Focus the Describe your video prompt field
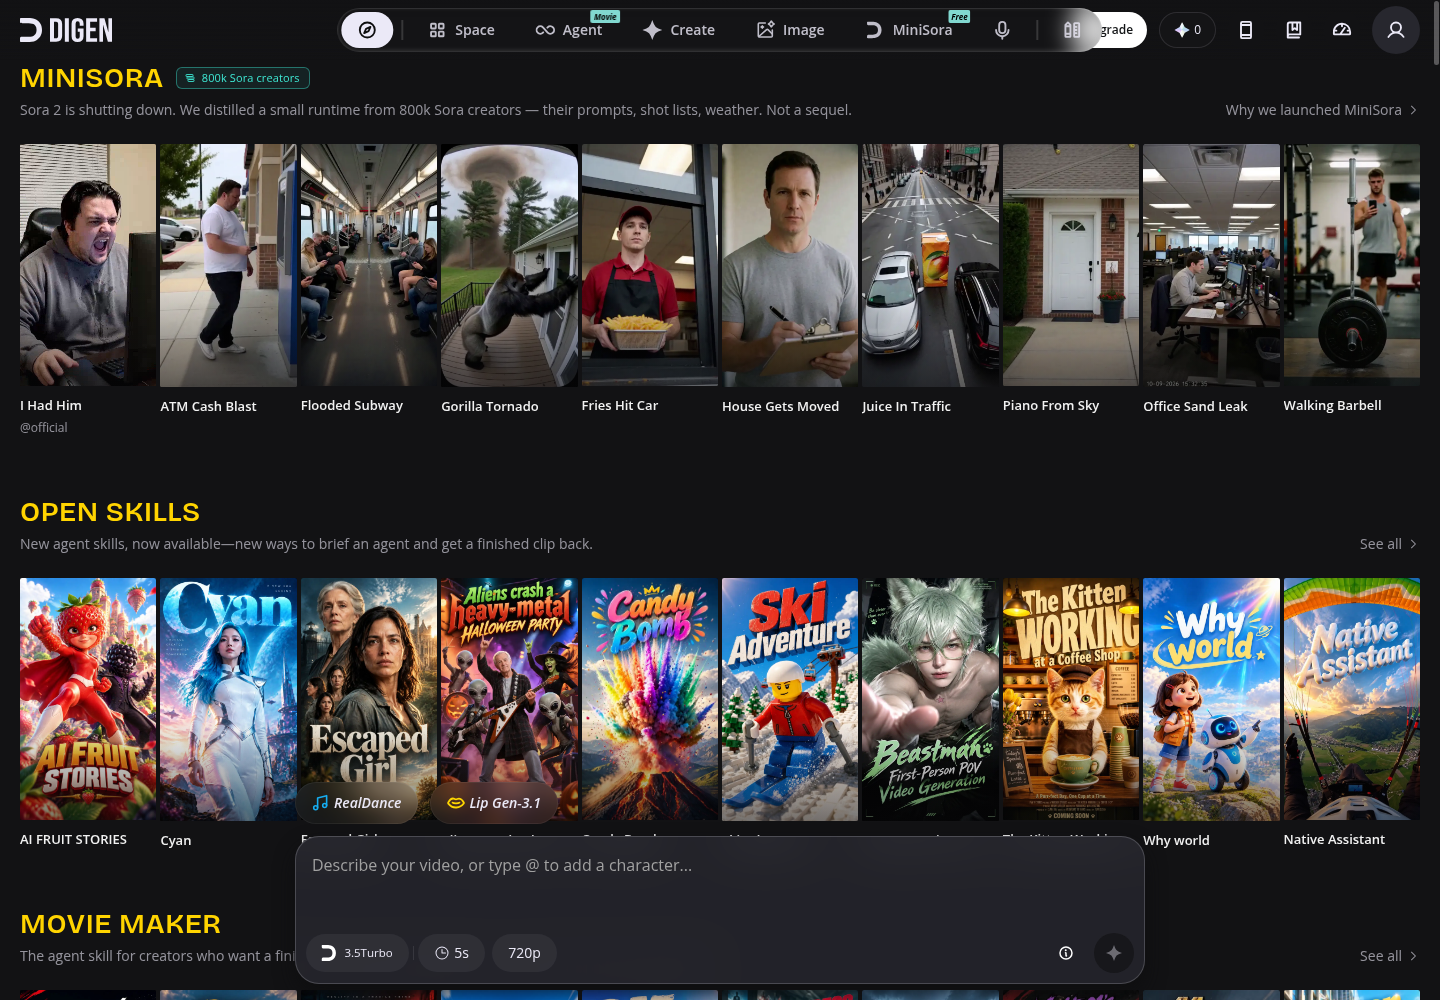 (x=719, y=886)
